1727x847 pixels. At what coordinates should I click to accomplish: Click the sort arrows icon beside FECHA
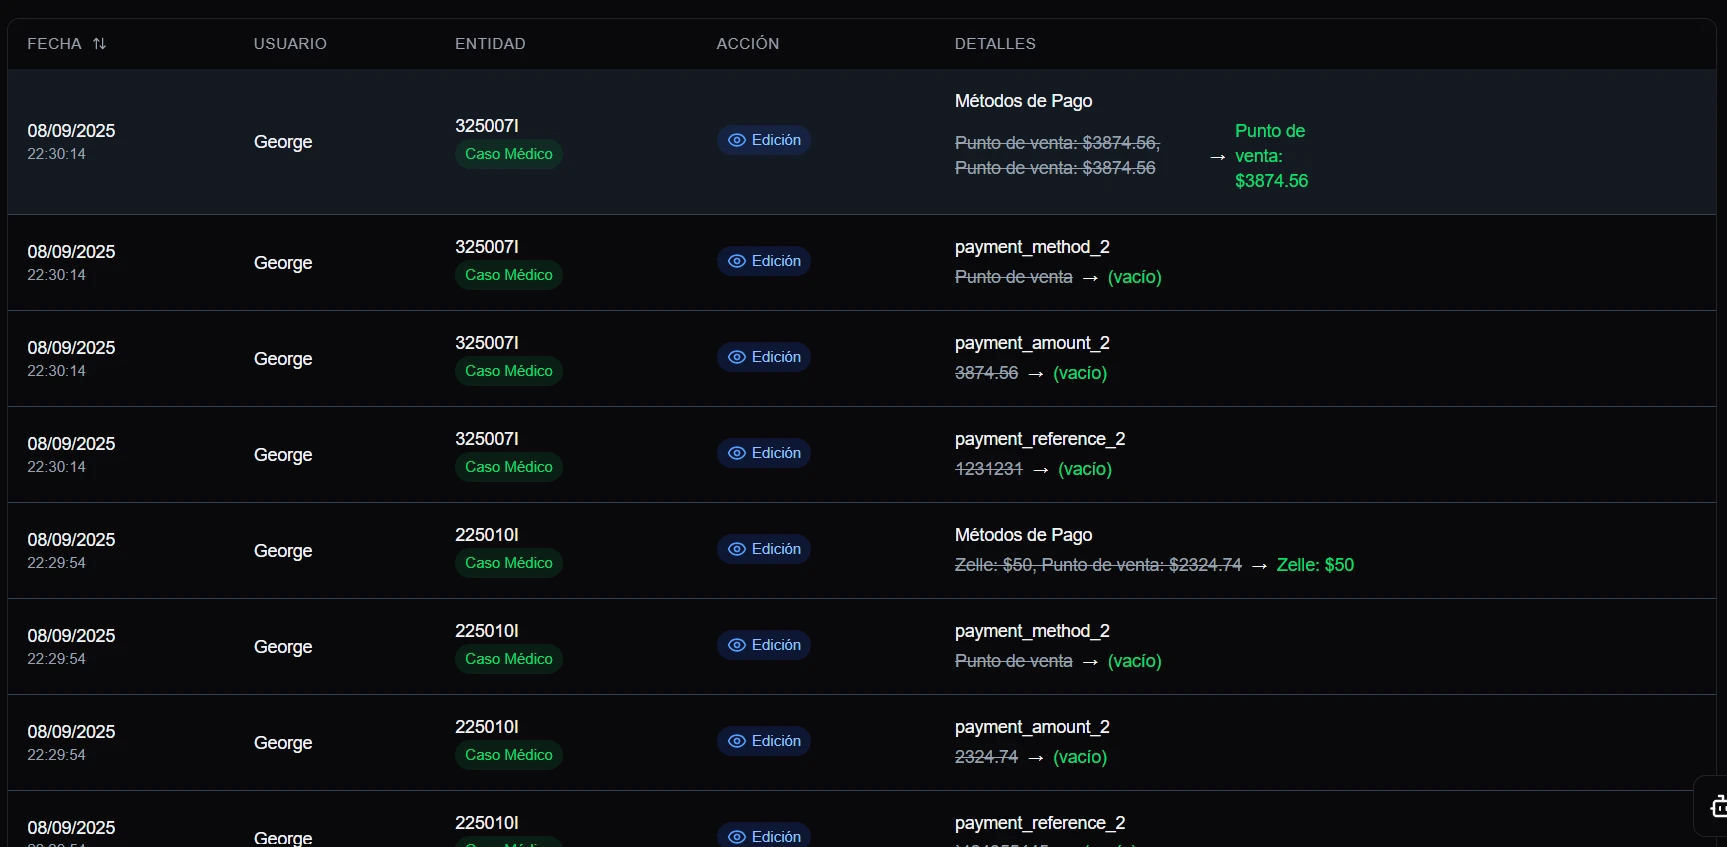pos(99,44)
